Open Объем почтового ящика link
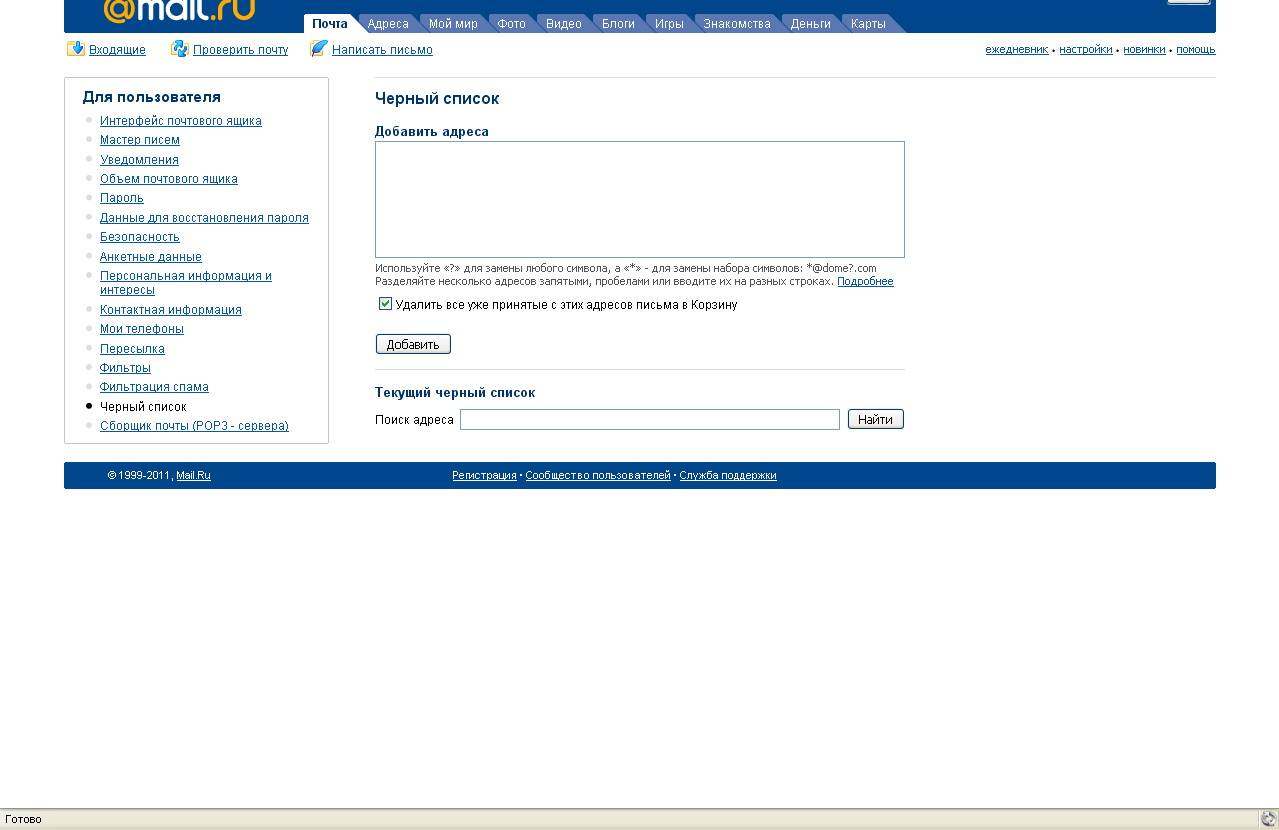 tap(169, 179)
